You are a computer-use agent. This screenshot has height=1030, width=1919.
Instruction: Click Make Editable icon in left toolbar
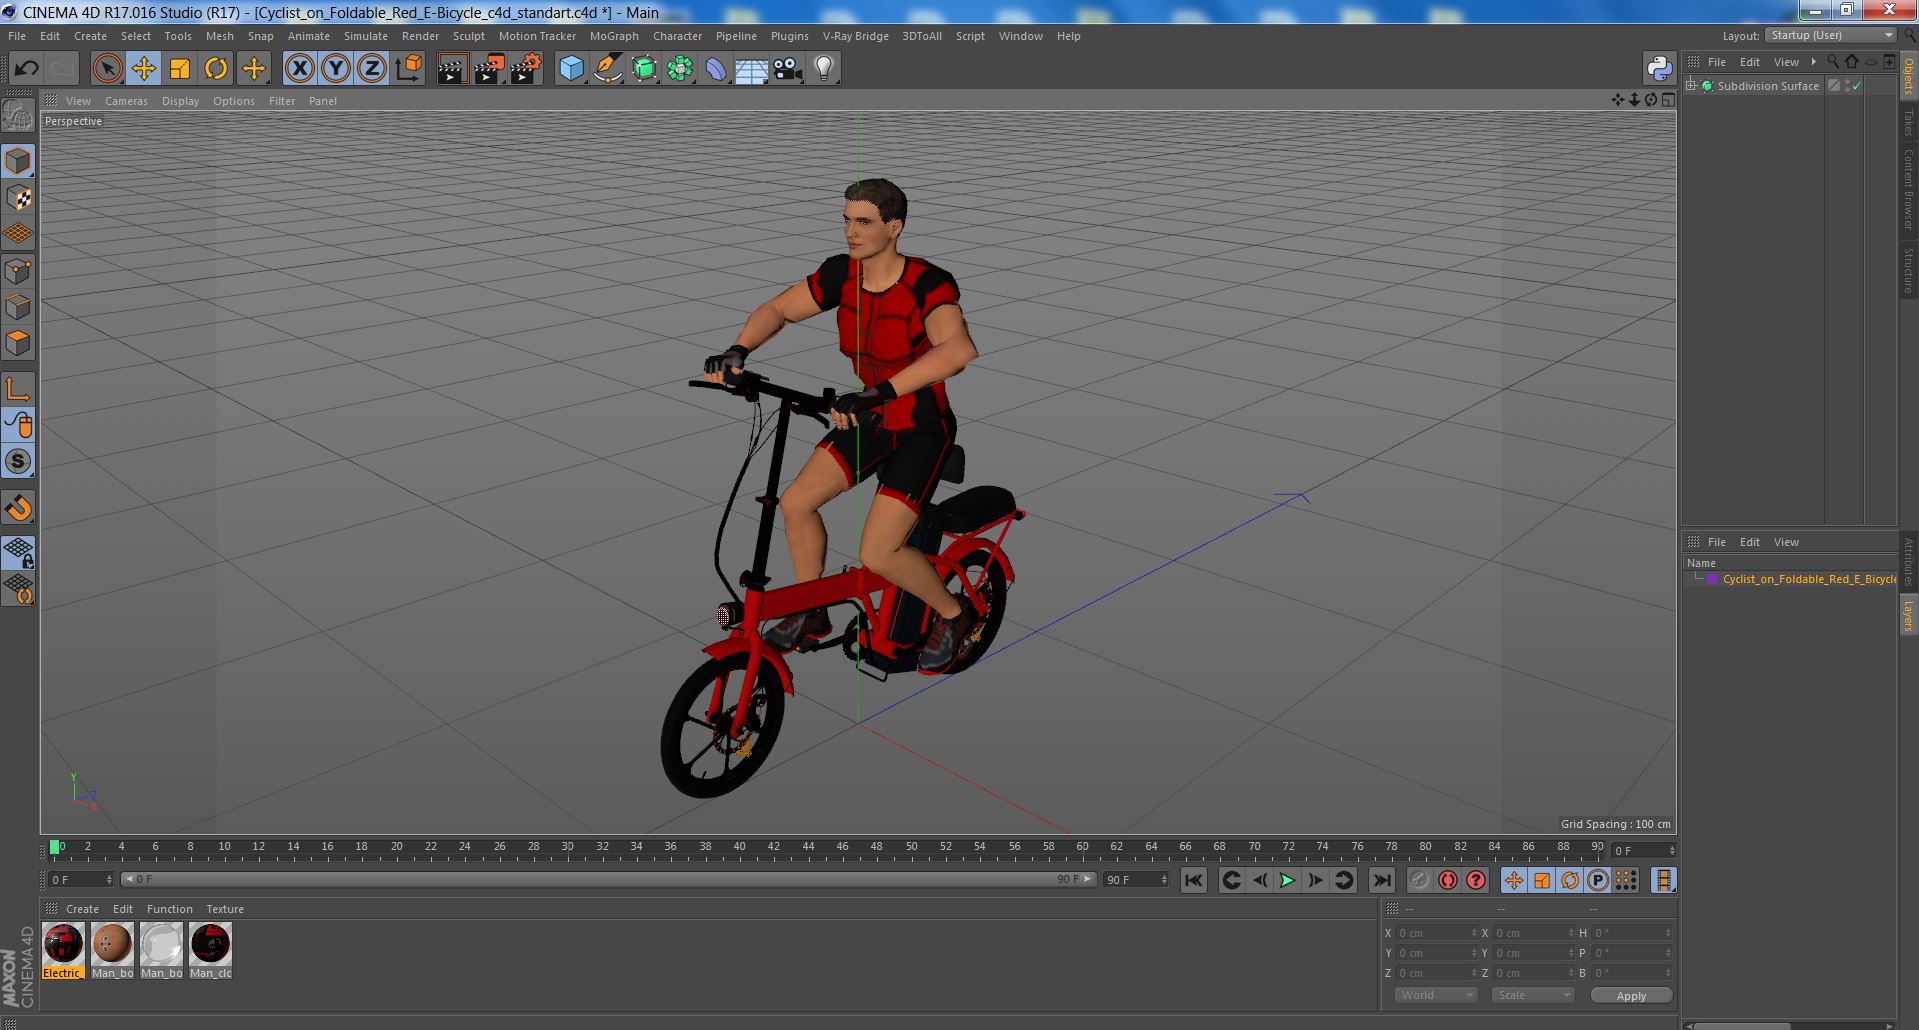(x=18, y=117)
